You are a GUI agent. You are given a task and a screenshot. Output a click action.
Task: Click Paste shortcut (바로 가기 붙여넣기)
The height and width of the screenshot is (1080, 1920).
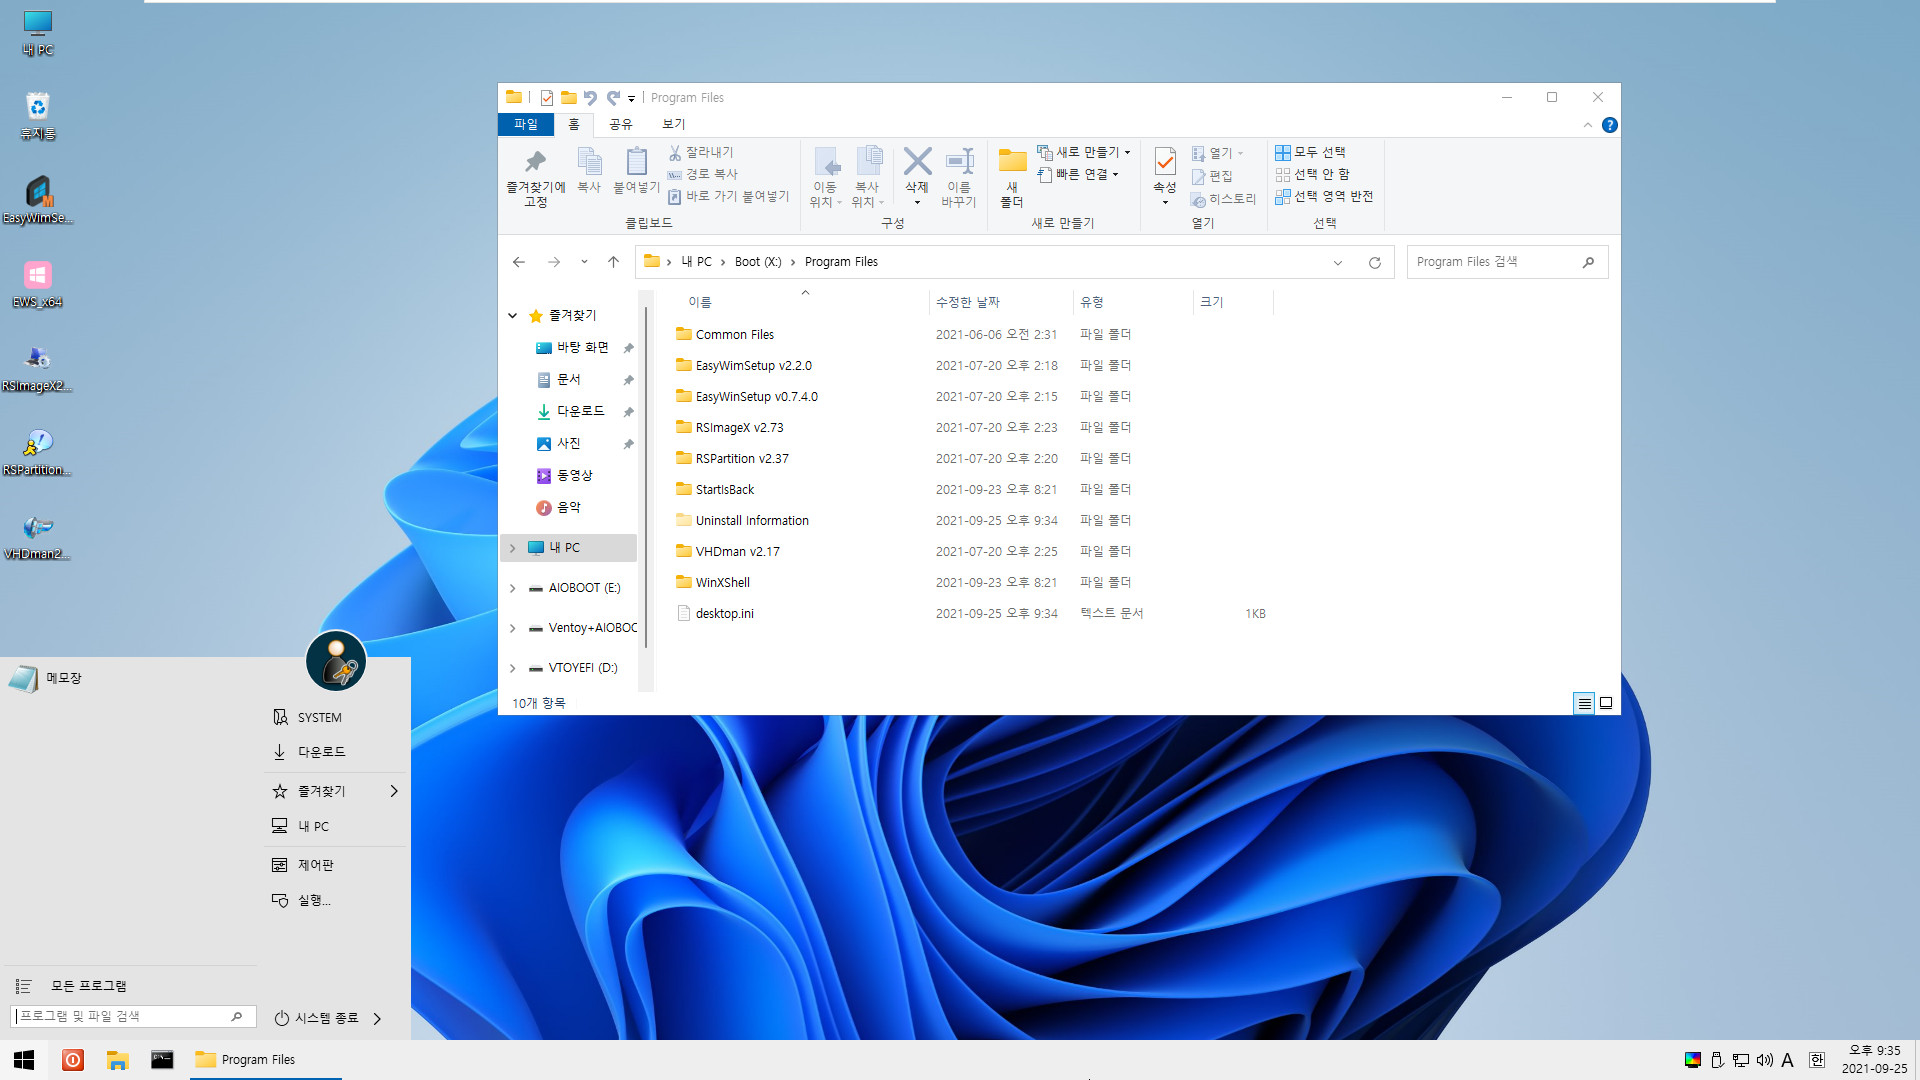pyautogui.click(x=728, y=196)
